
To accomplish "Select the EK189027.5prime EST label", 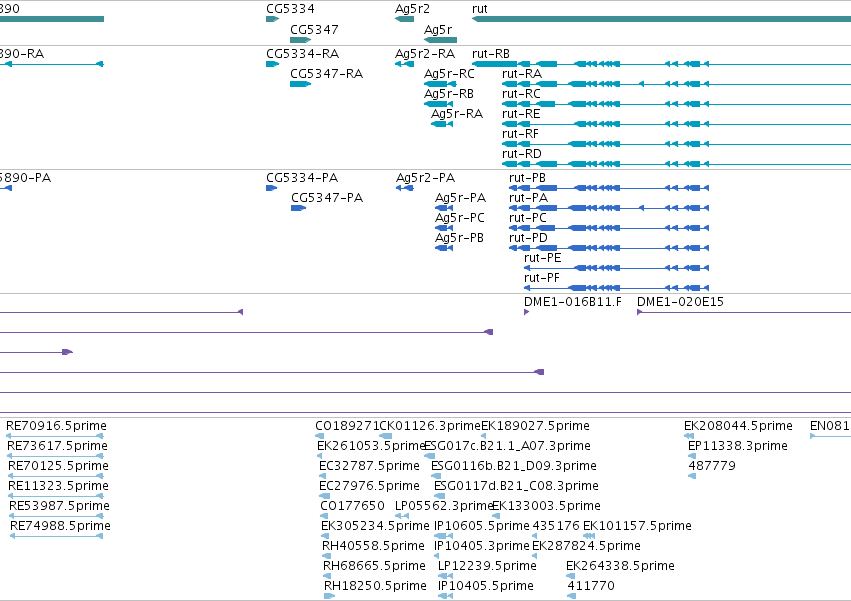I will (535, 426).
